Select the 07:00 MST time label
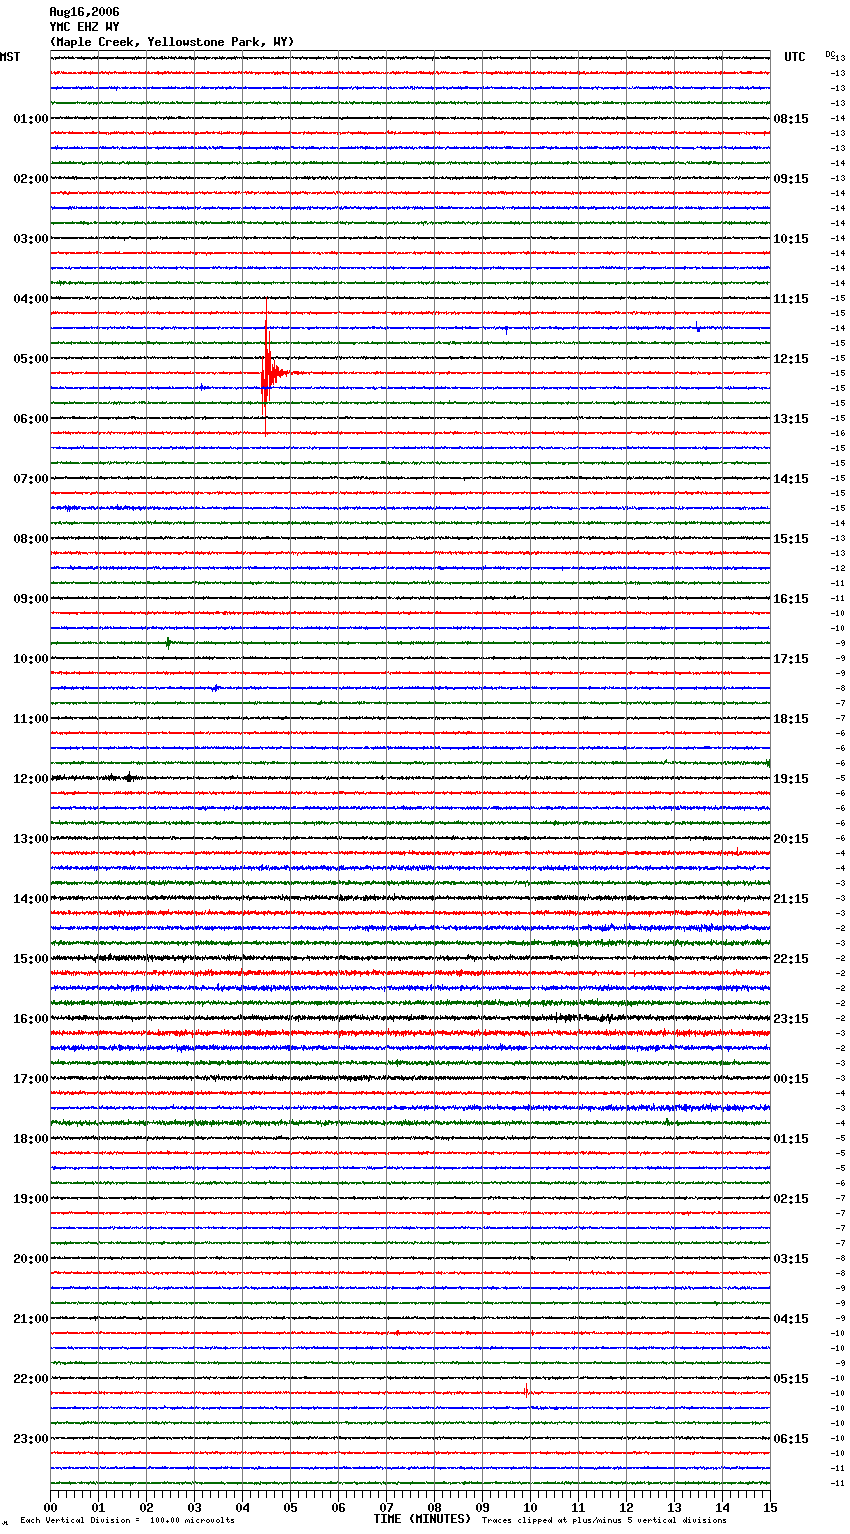Viewport: 850px width, 1534px height. (31, 479)
